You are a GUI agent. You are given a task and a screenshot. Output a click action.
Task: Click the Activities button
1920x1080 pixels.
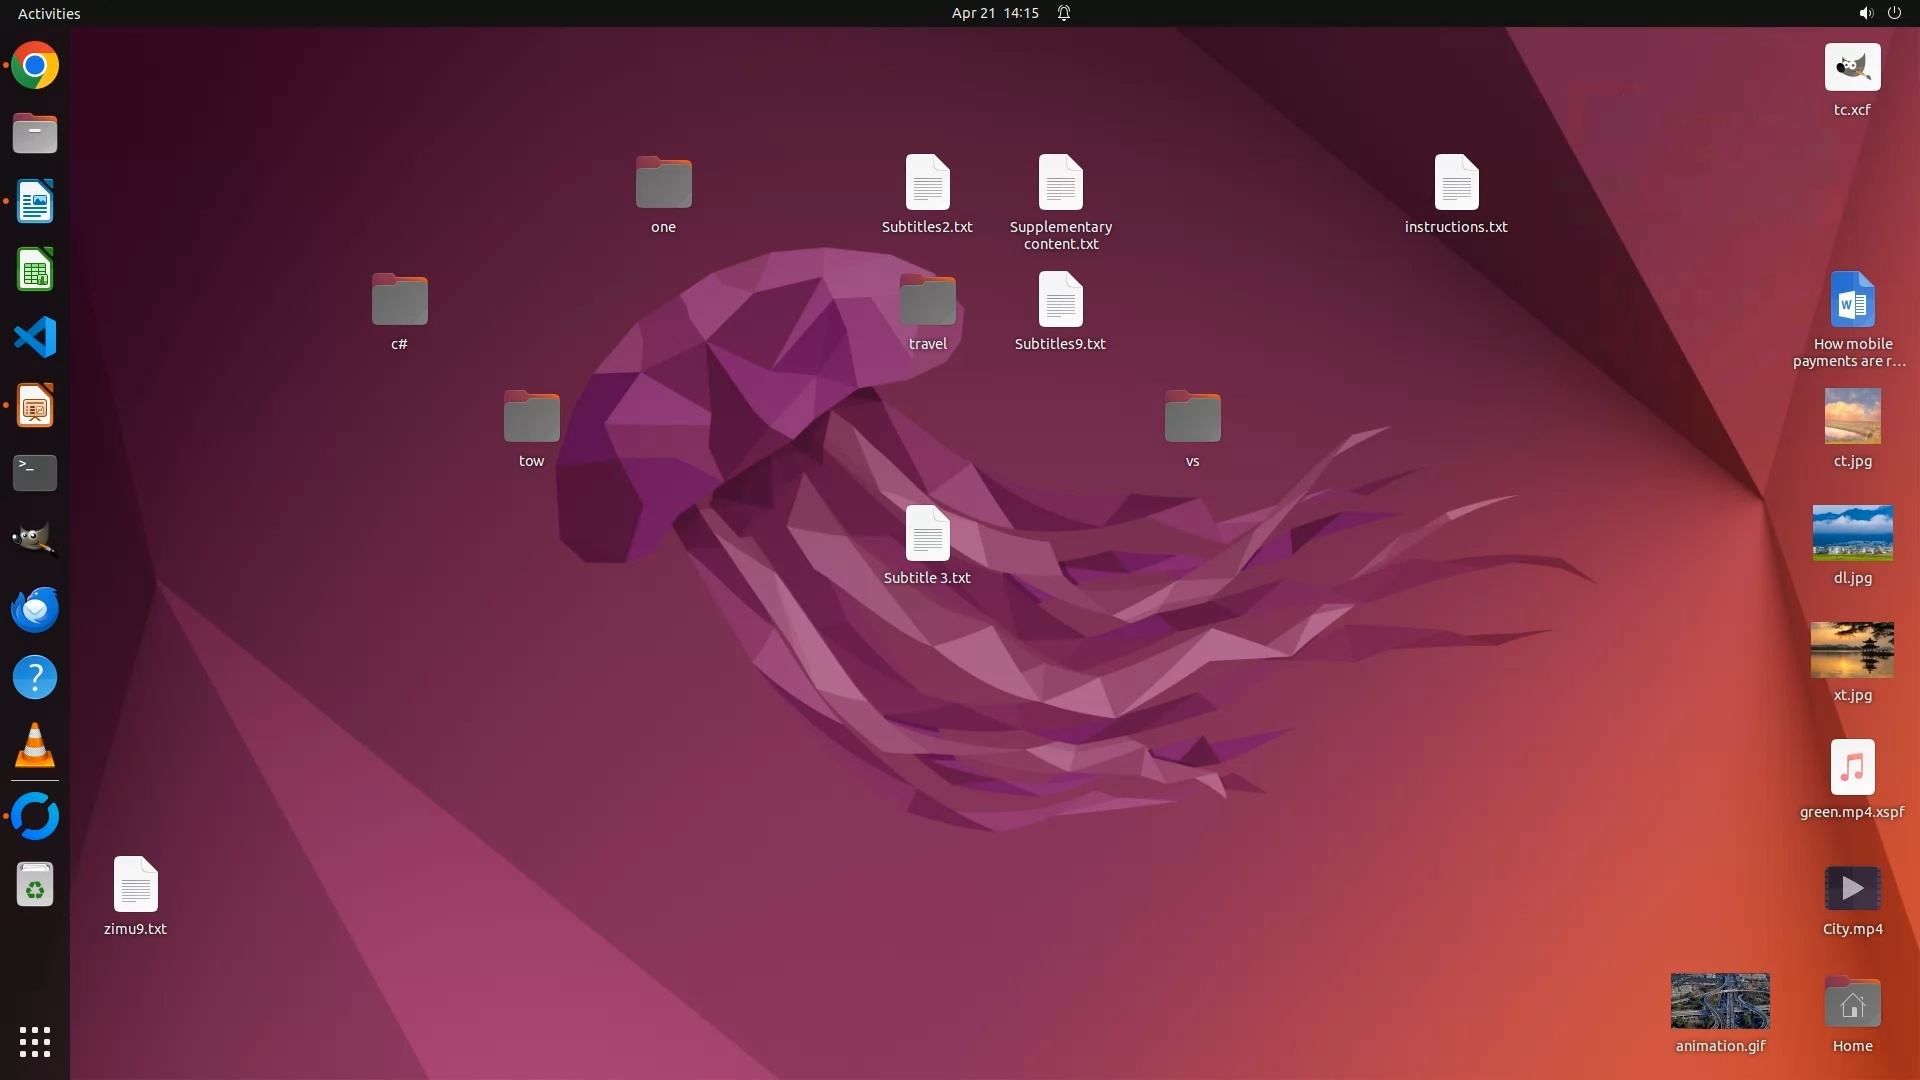click(x=49, y=13)
